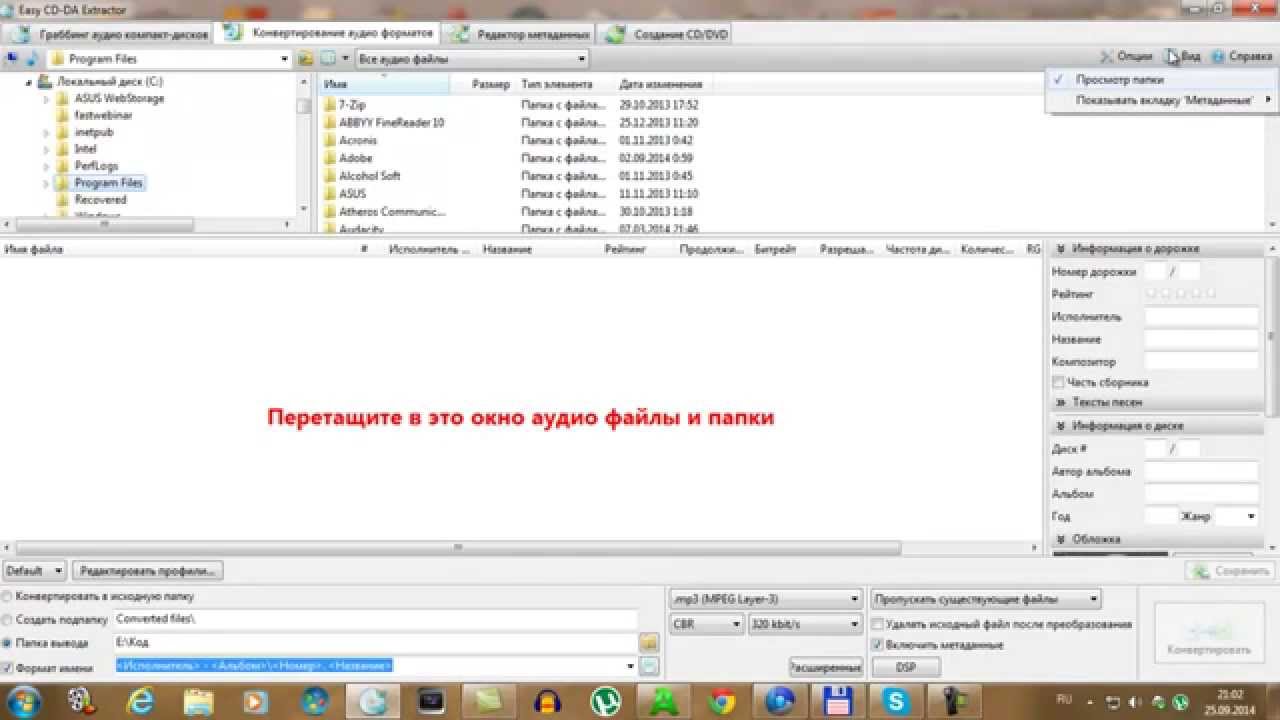
Task: Click the Options toolbar item
Action: (x=1127, y=57)
